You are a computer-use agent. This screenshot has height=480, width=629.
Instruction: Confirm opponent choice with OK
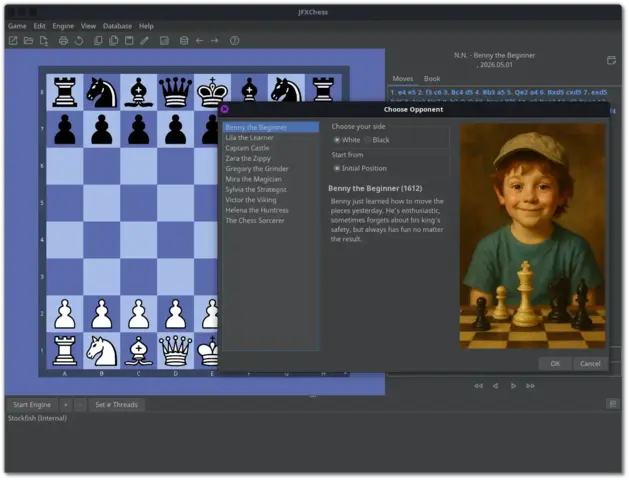click(555, 364)
